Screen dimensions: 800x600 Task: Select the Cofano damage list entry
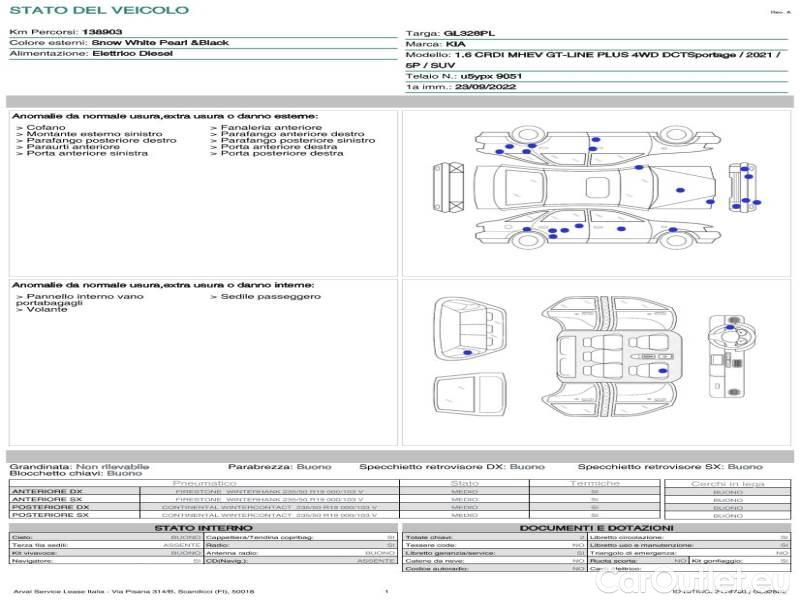[x=45, y=128]
